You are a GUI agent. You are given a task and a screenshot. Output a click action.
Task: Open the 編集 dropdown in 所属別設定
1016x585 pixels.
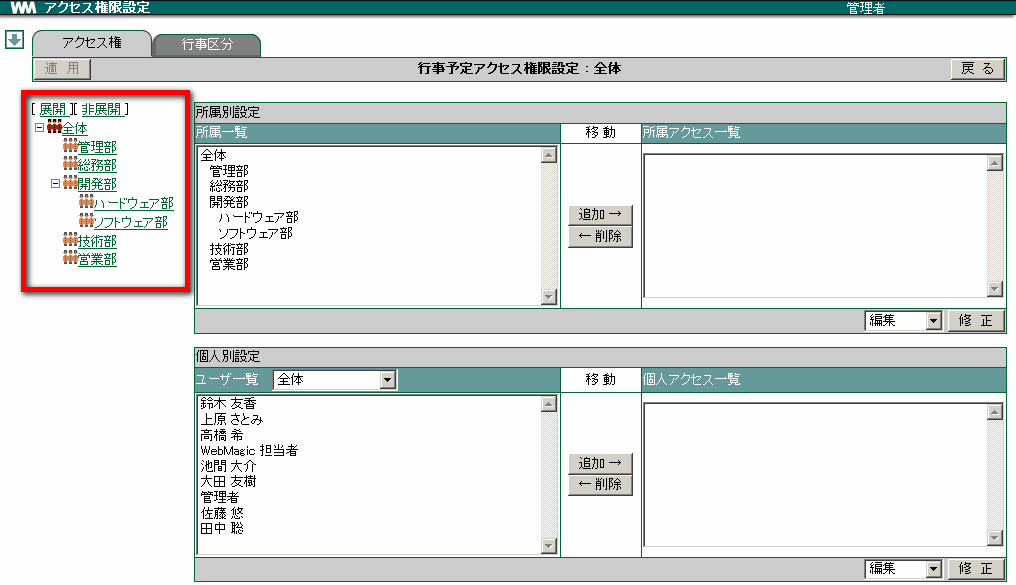933,321
